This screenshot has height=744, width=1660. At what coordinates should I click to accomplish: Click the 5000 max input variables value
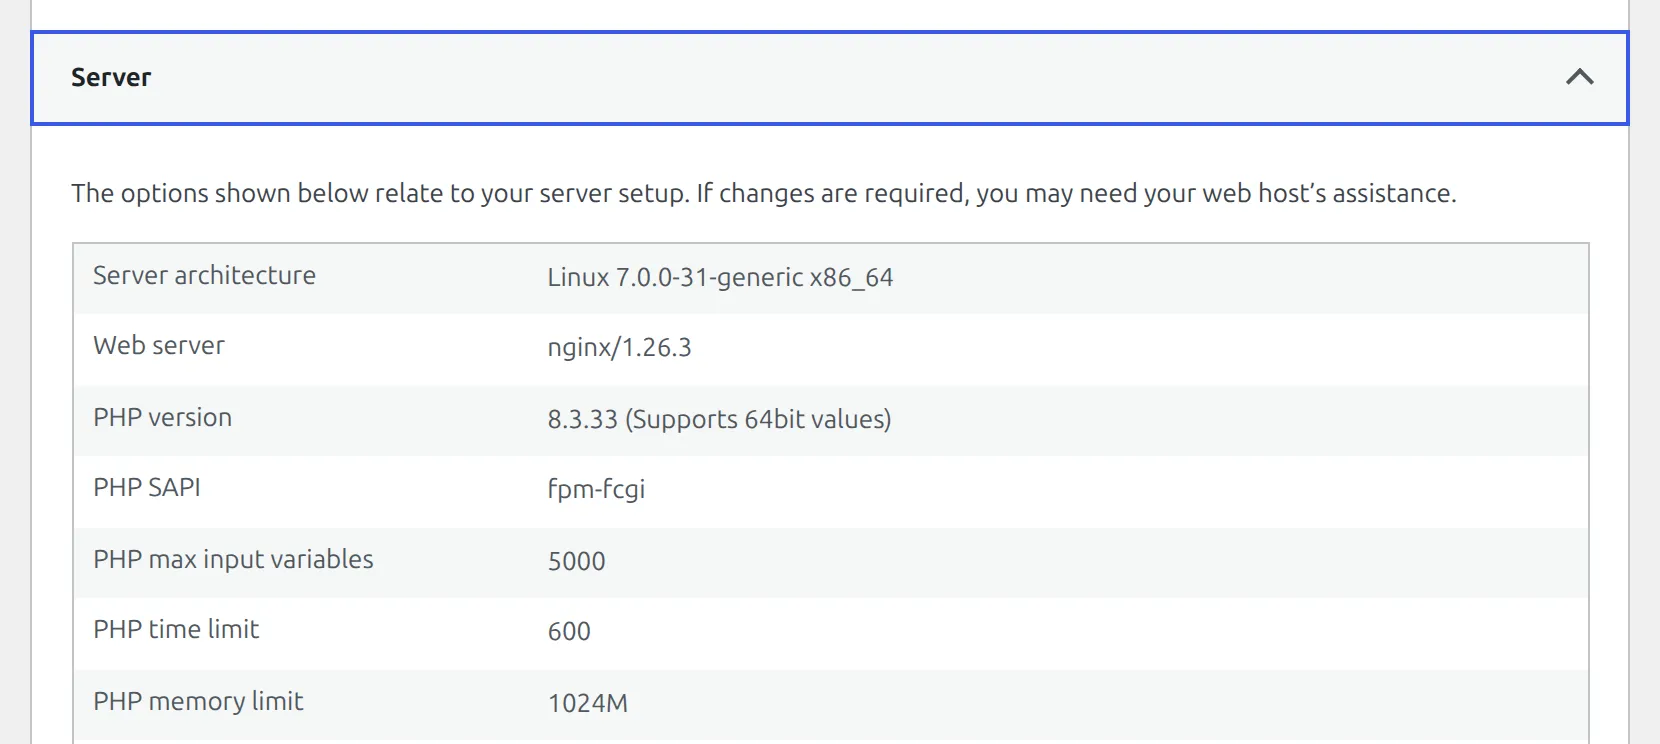576,561
